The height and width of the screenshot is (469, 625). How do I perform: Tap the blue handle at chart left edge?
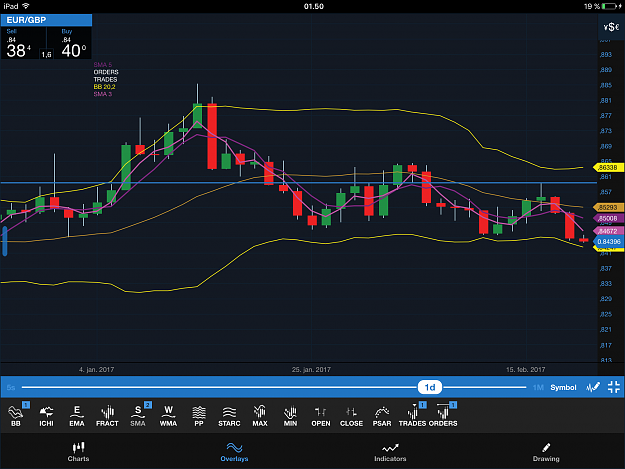5,241
